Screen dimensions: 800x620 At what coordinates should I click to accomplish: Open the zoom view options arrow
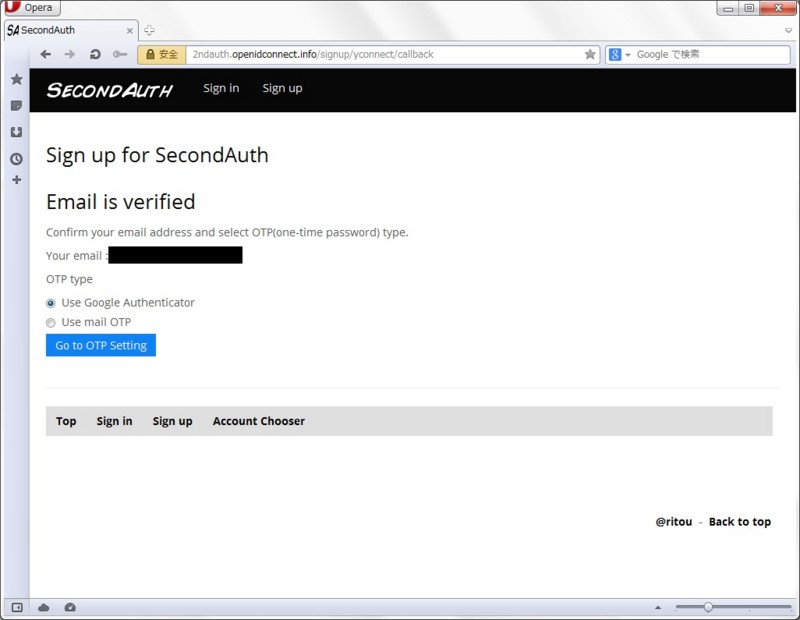pos(658,607)
